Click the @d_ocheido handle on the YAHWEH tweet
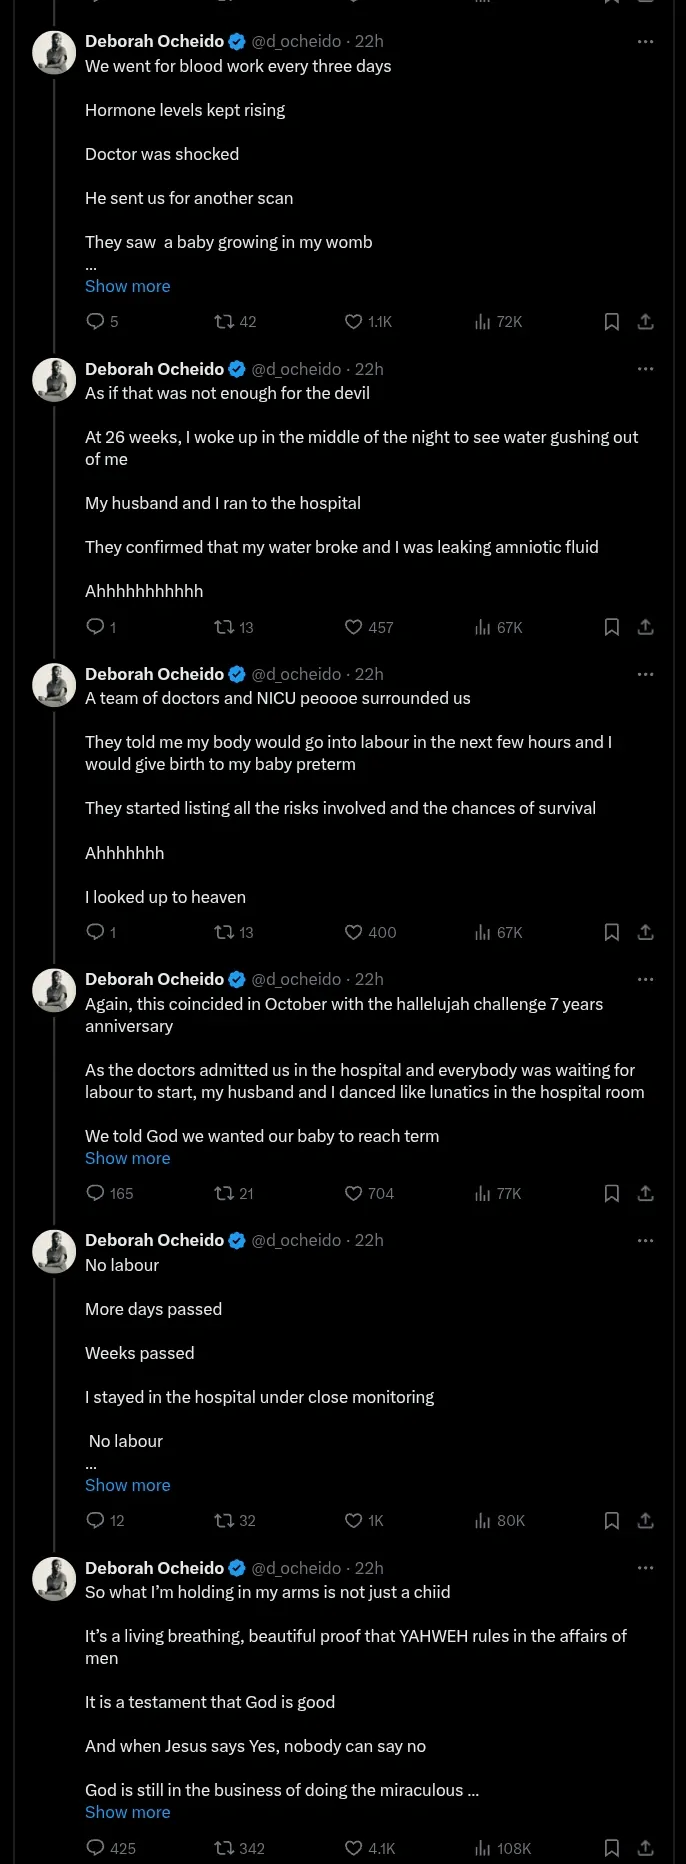Image resolution: width=686 pixels, height=1864 pixels. (x=296, y=1568)
